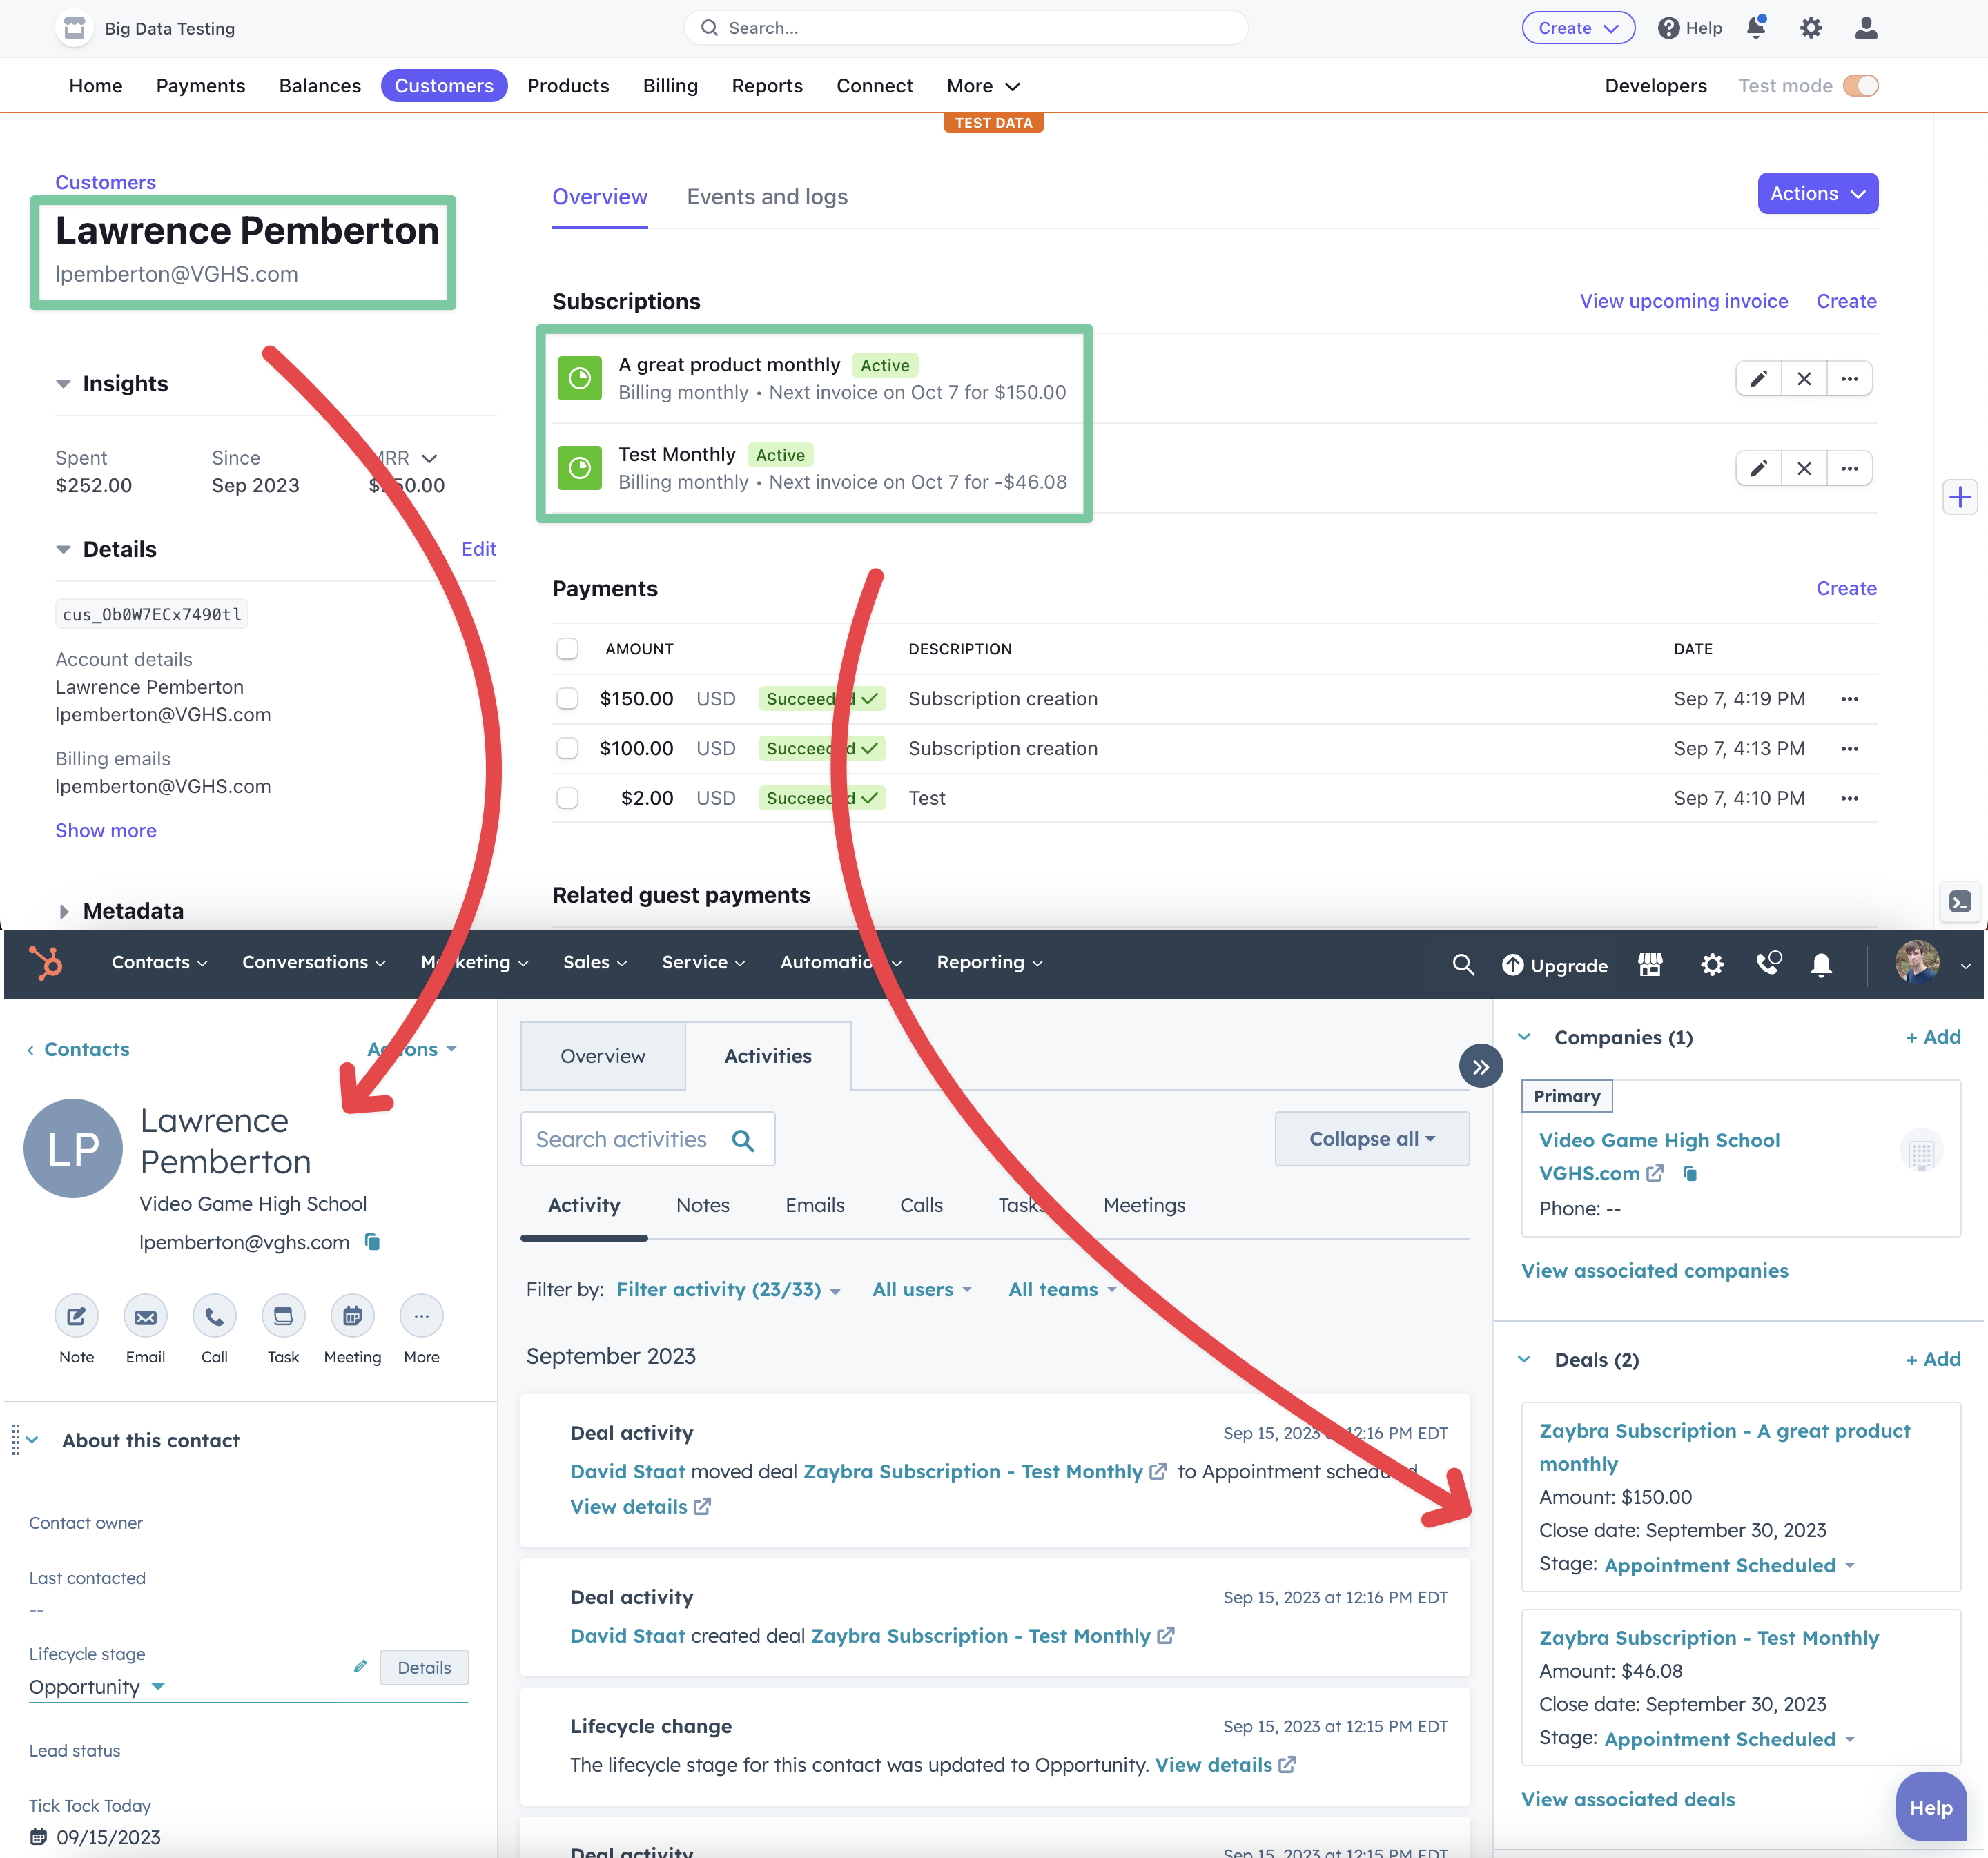
Task: Open the customer Actions dropdown
Action: click(x=1817, y=193)
